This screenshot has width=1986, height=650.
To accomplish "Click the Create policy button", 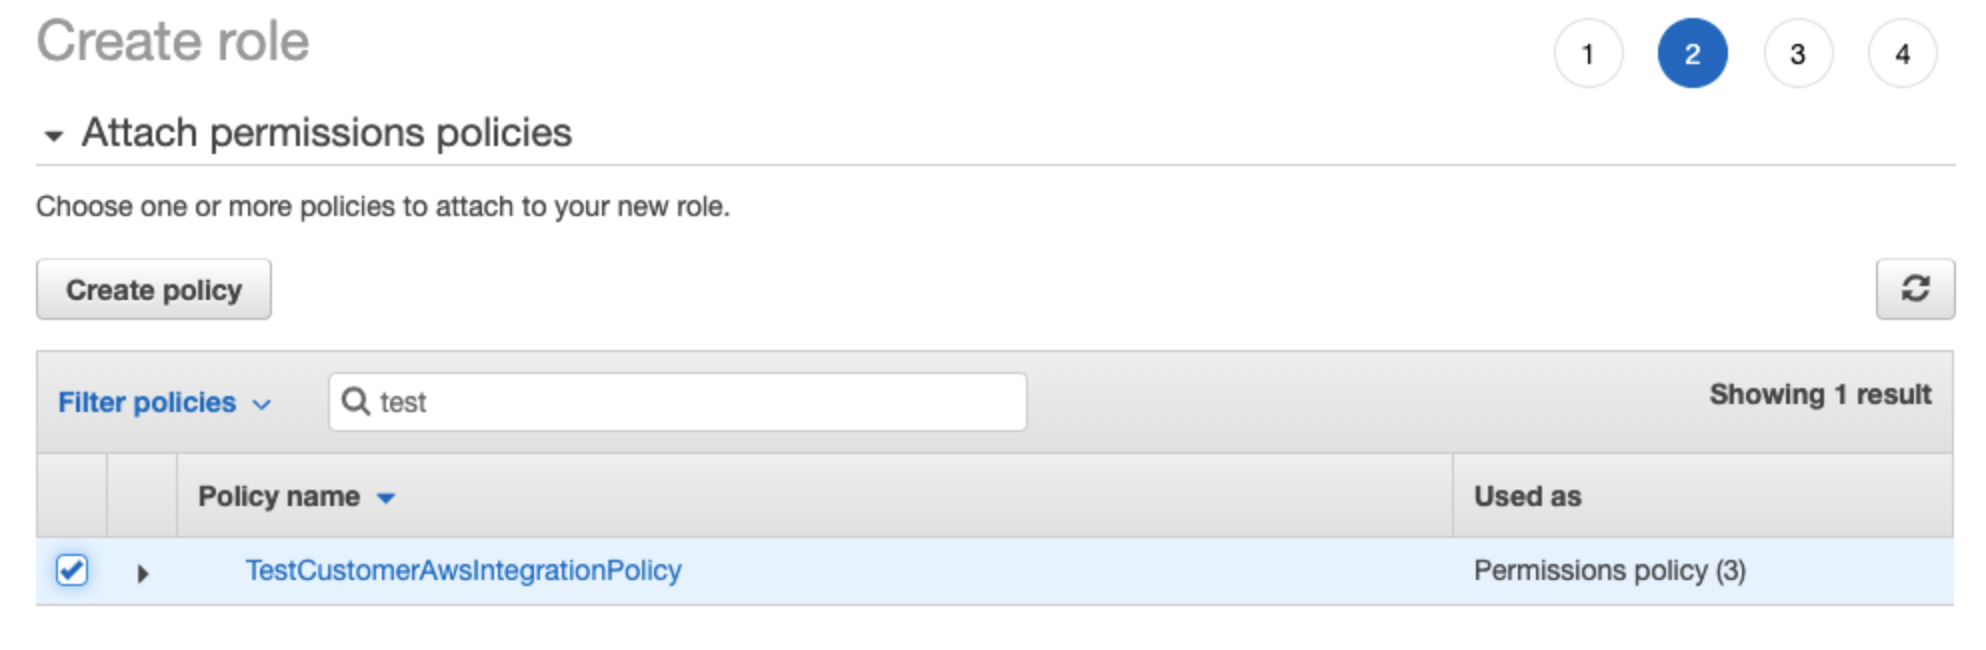I will click(x=154, y=289).
